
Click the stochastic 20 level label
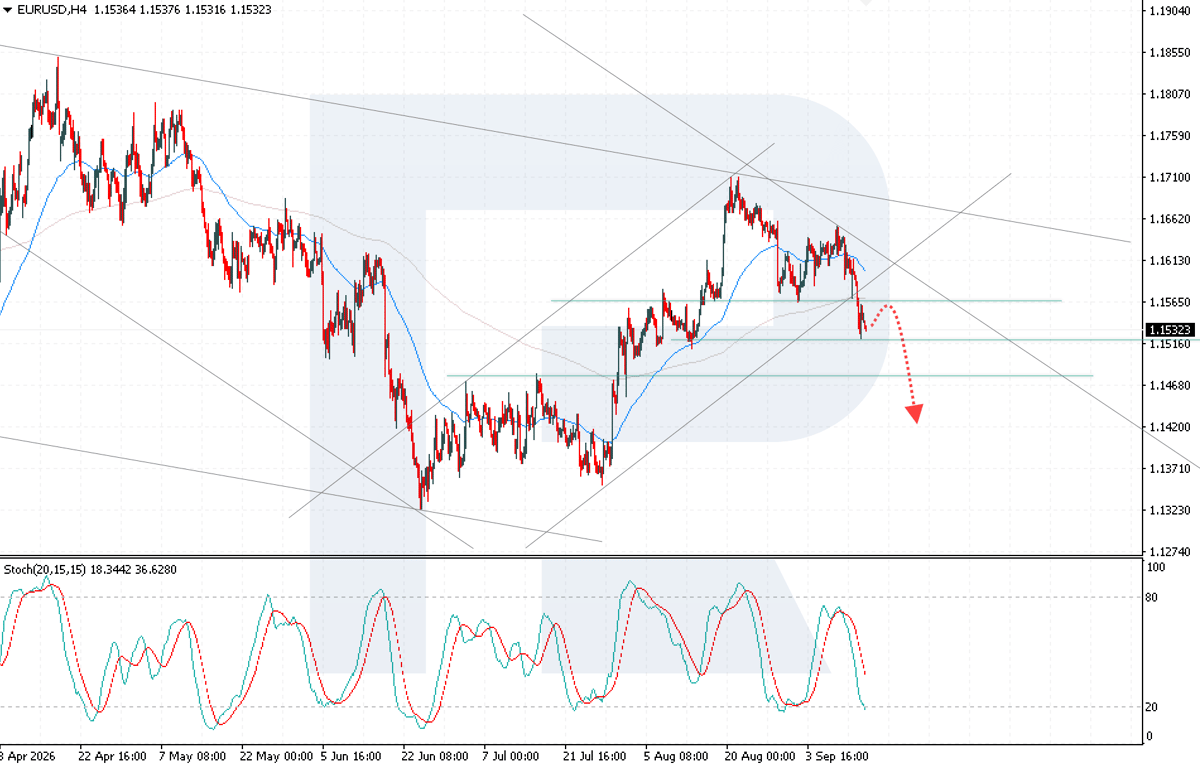(1152, 707)
